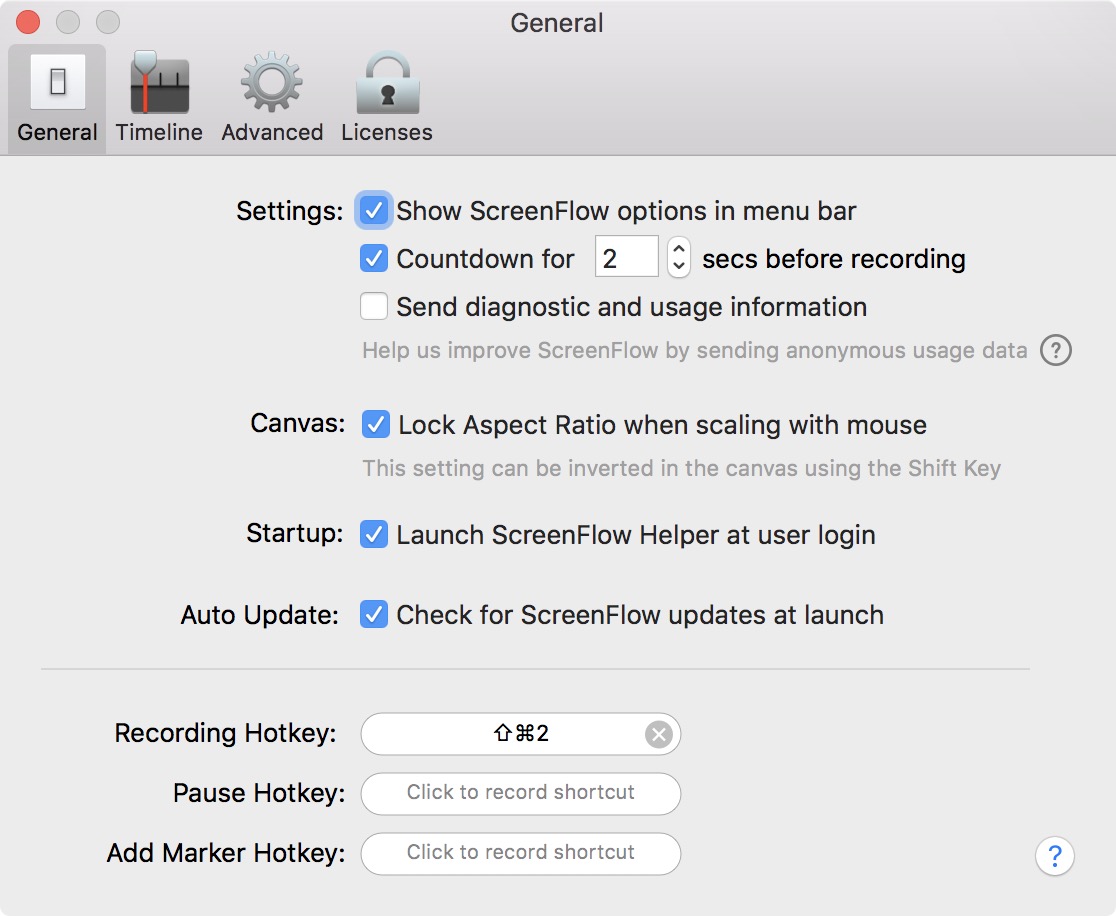Click the blue help question mark icon
1116x916 pixels.
click(x=1054, y=856)
